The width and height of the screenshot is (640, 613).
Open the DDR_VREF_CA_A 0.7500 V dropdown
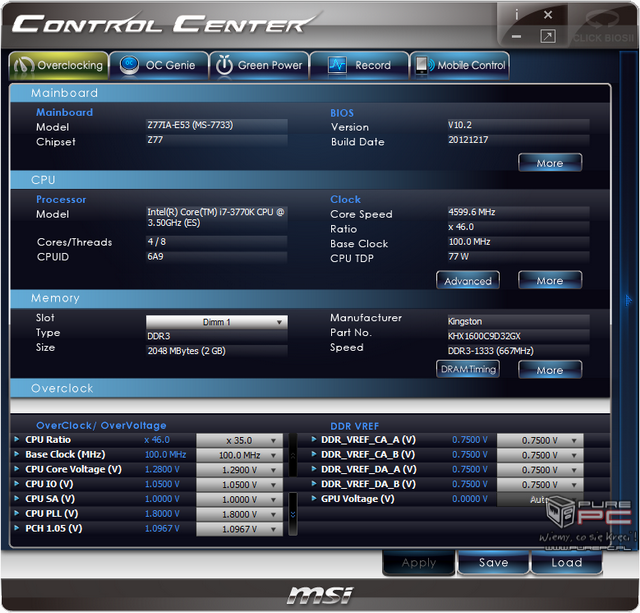point(540,440)
